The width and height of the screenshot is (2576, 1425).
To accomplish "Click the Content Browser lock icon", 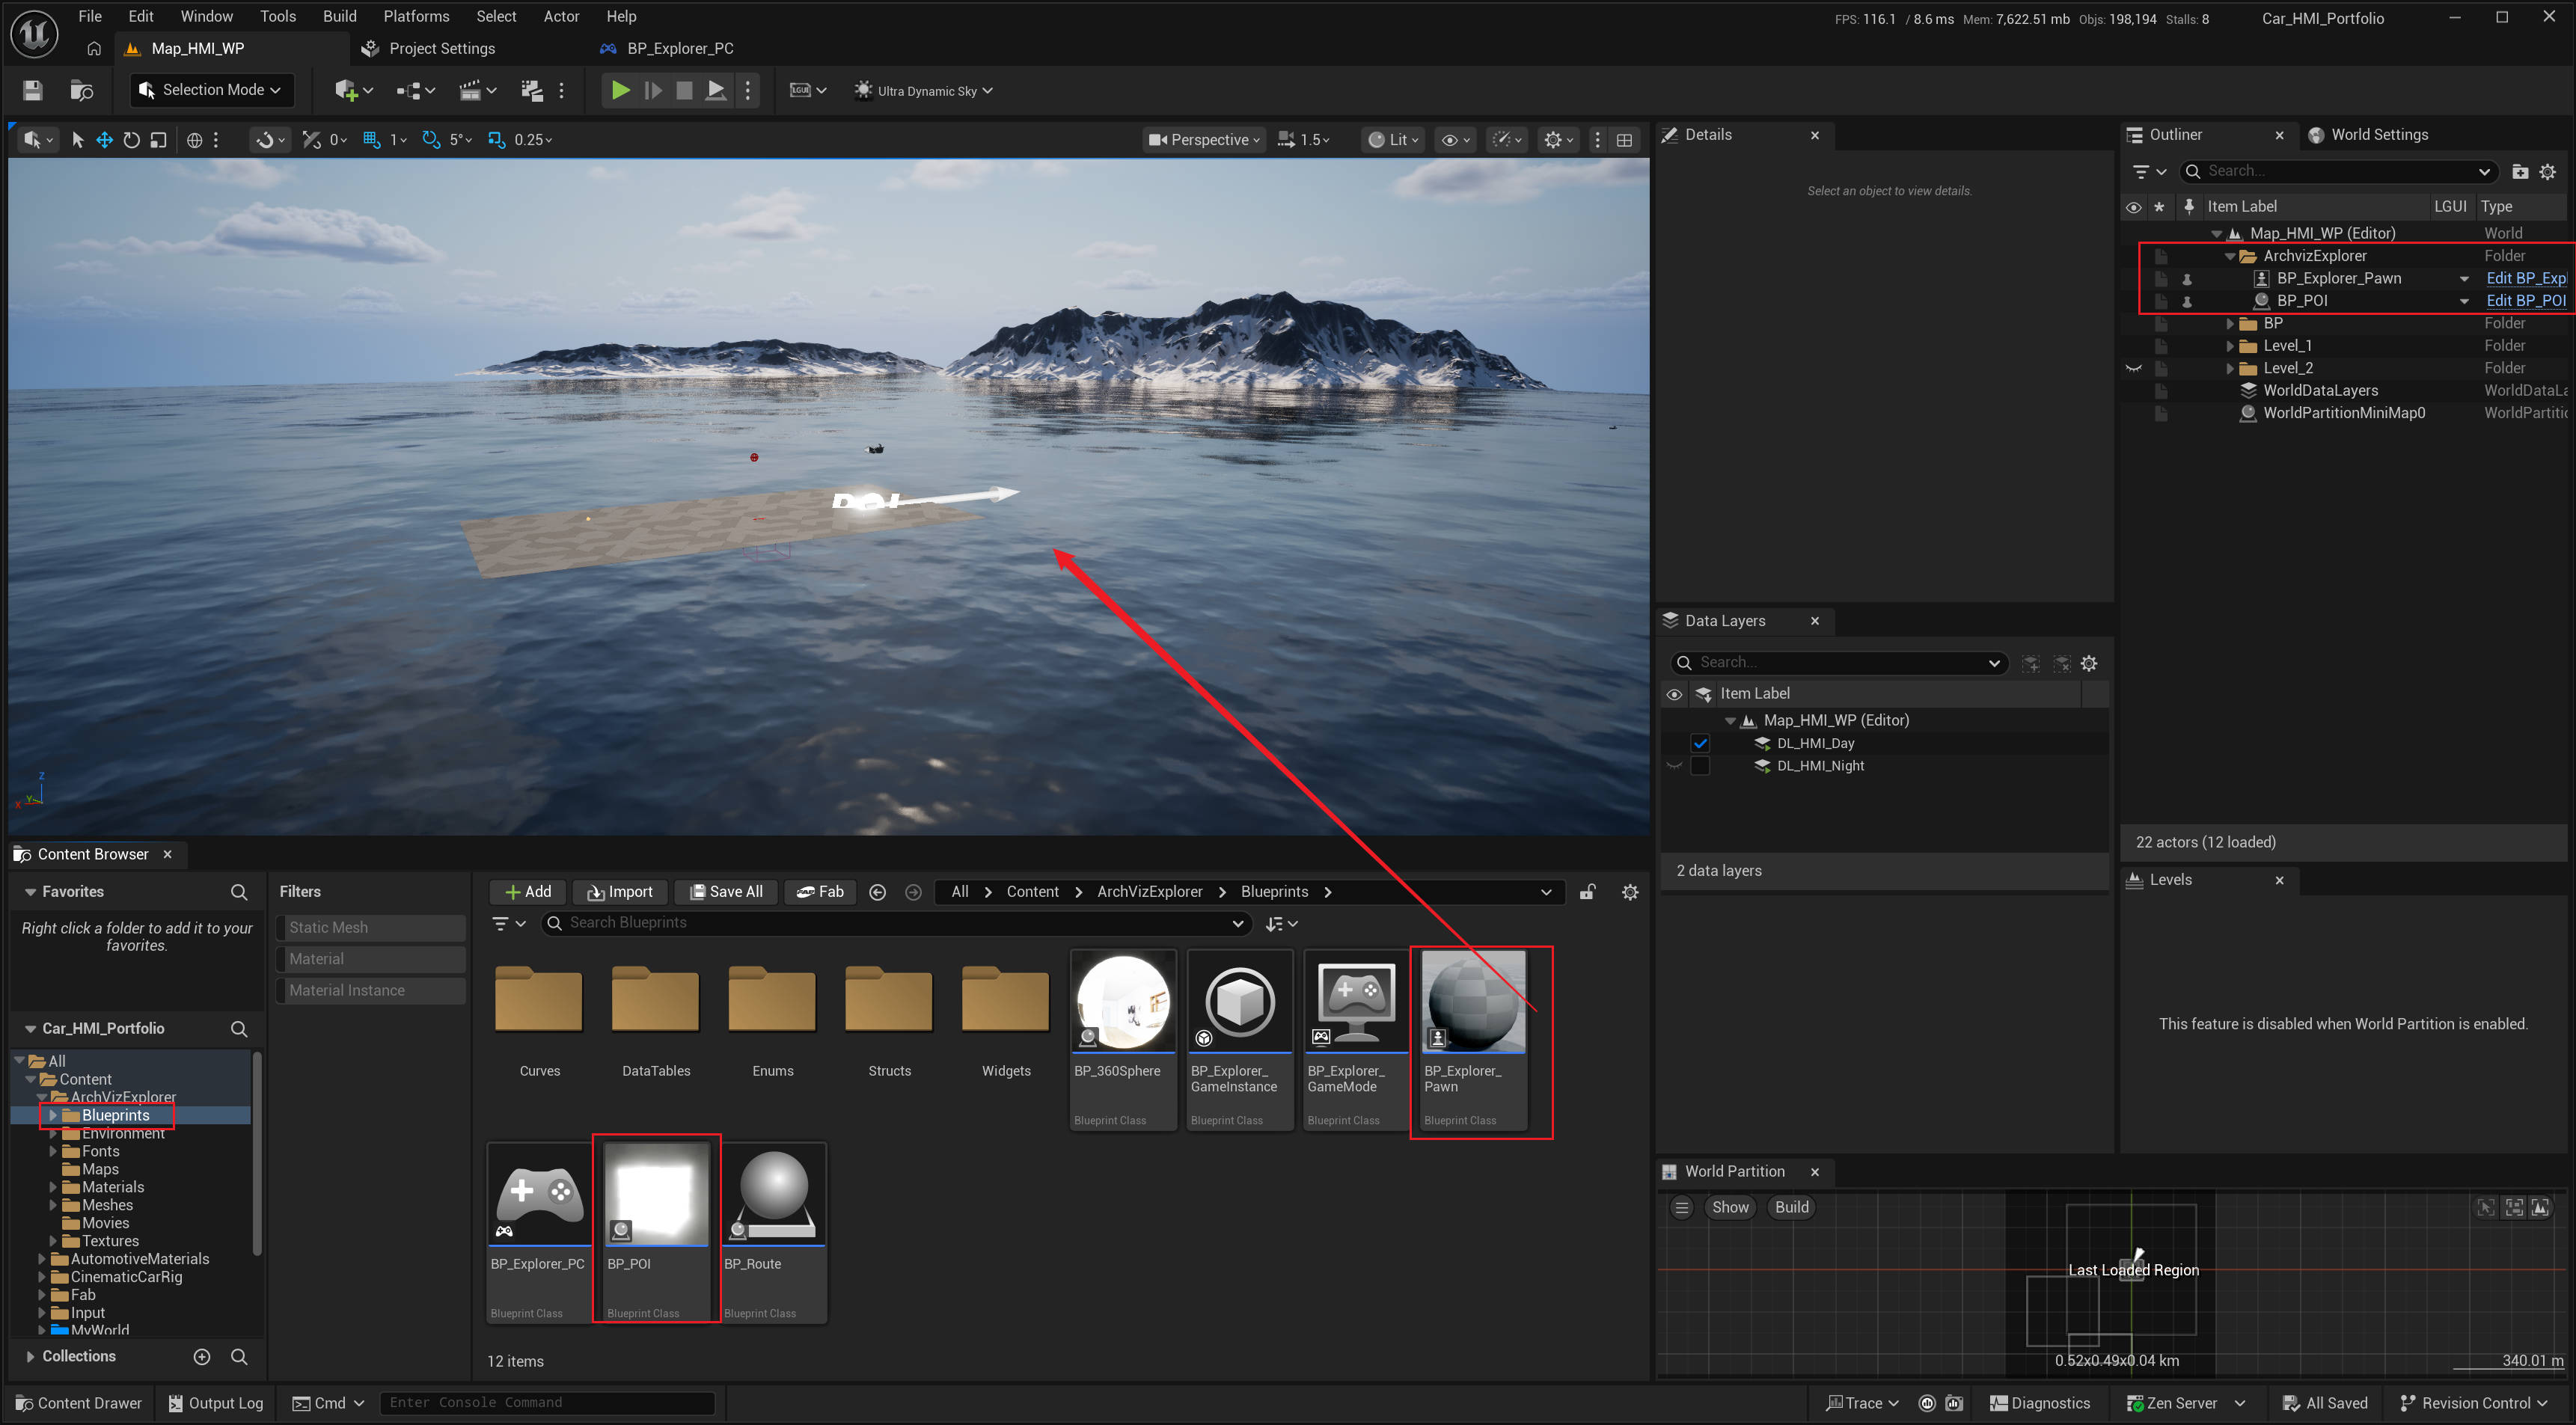I will click(x=1587, y=892).
